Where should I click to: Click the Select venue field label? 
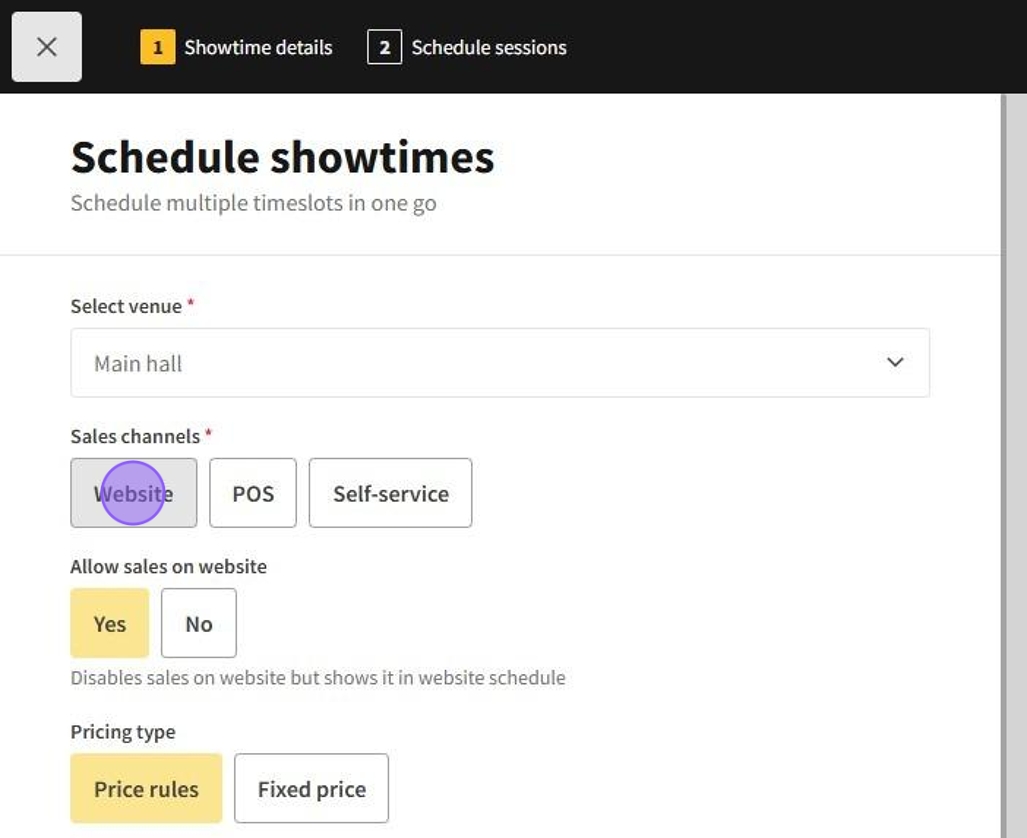tap(126, 306)
